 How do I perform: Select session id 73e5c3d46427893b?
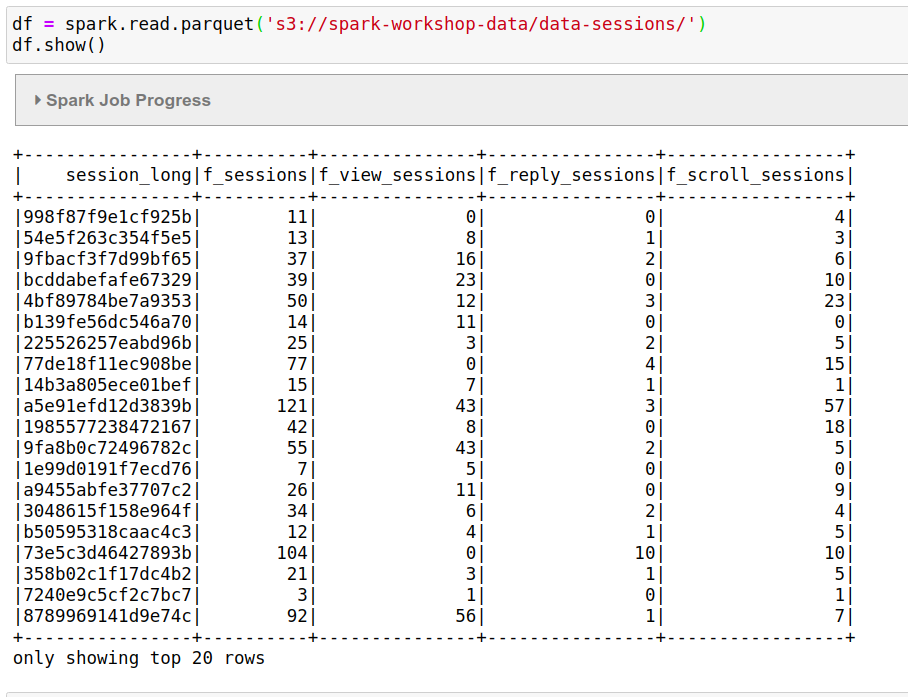click(107, 552)
